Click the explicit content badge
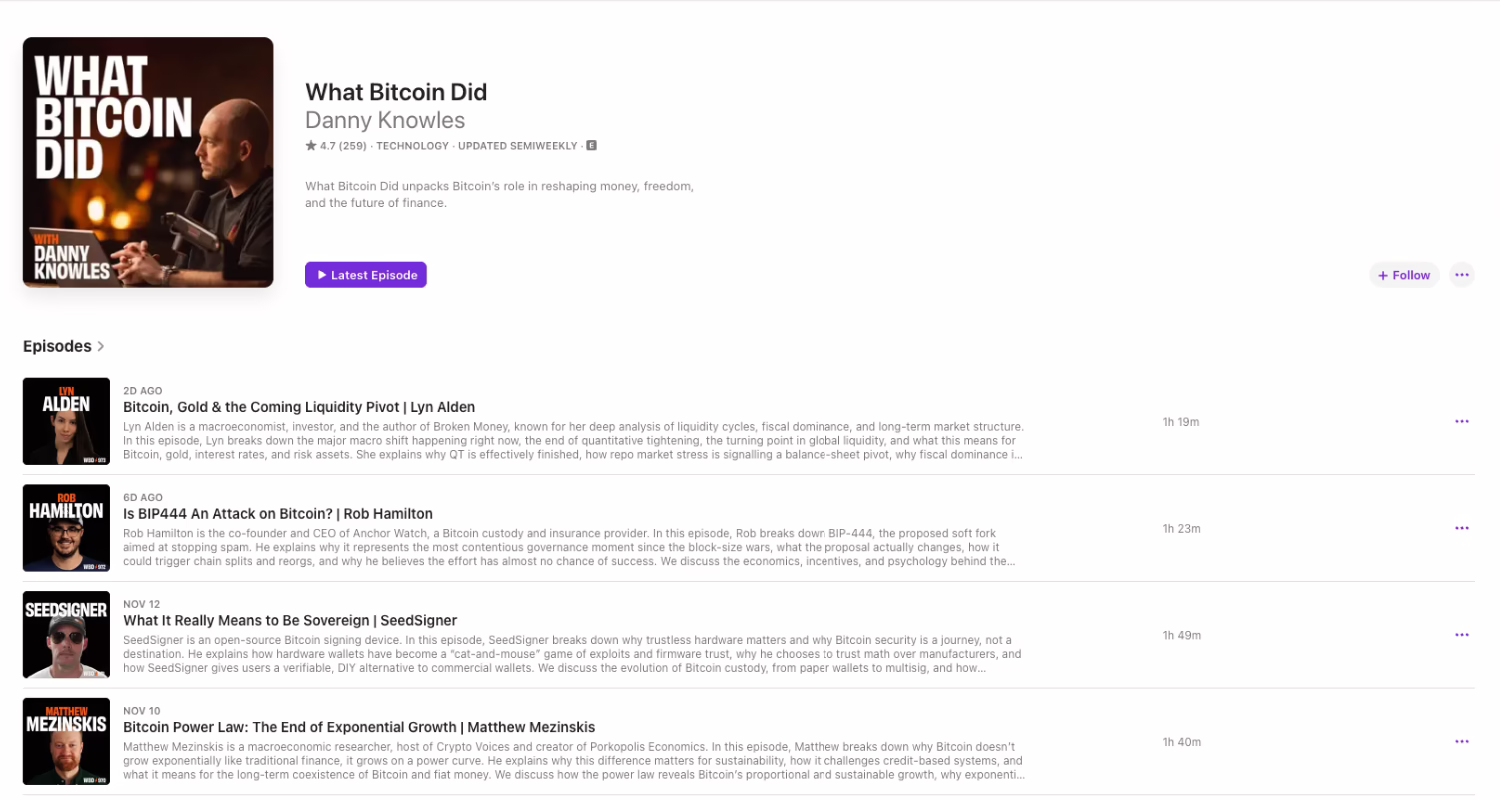1500x800 pixels. 591,145
